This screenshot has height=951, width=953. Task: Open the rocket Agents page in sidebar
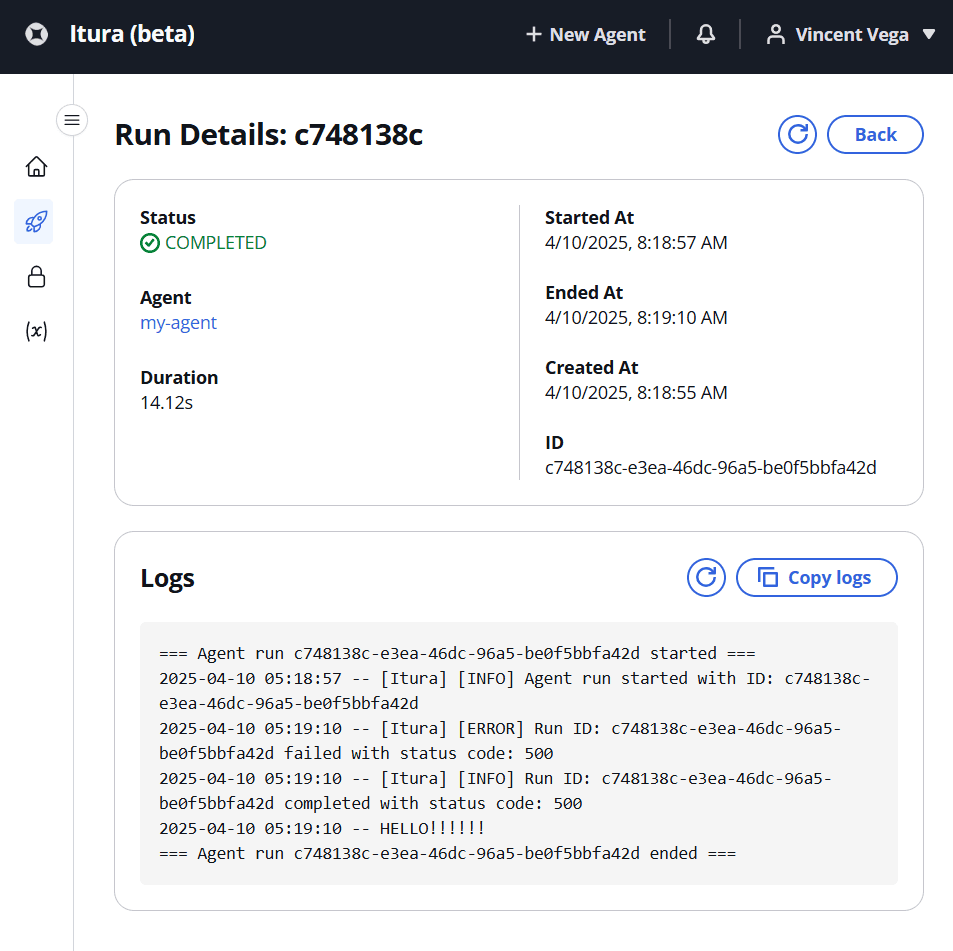pyautogui.click(x=34, y=222)
